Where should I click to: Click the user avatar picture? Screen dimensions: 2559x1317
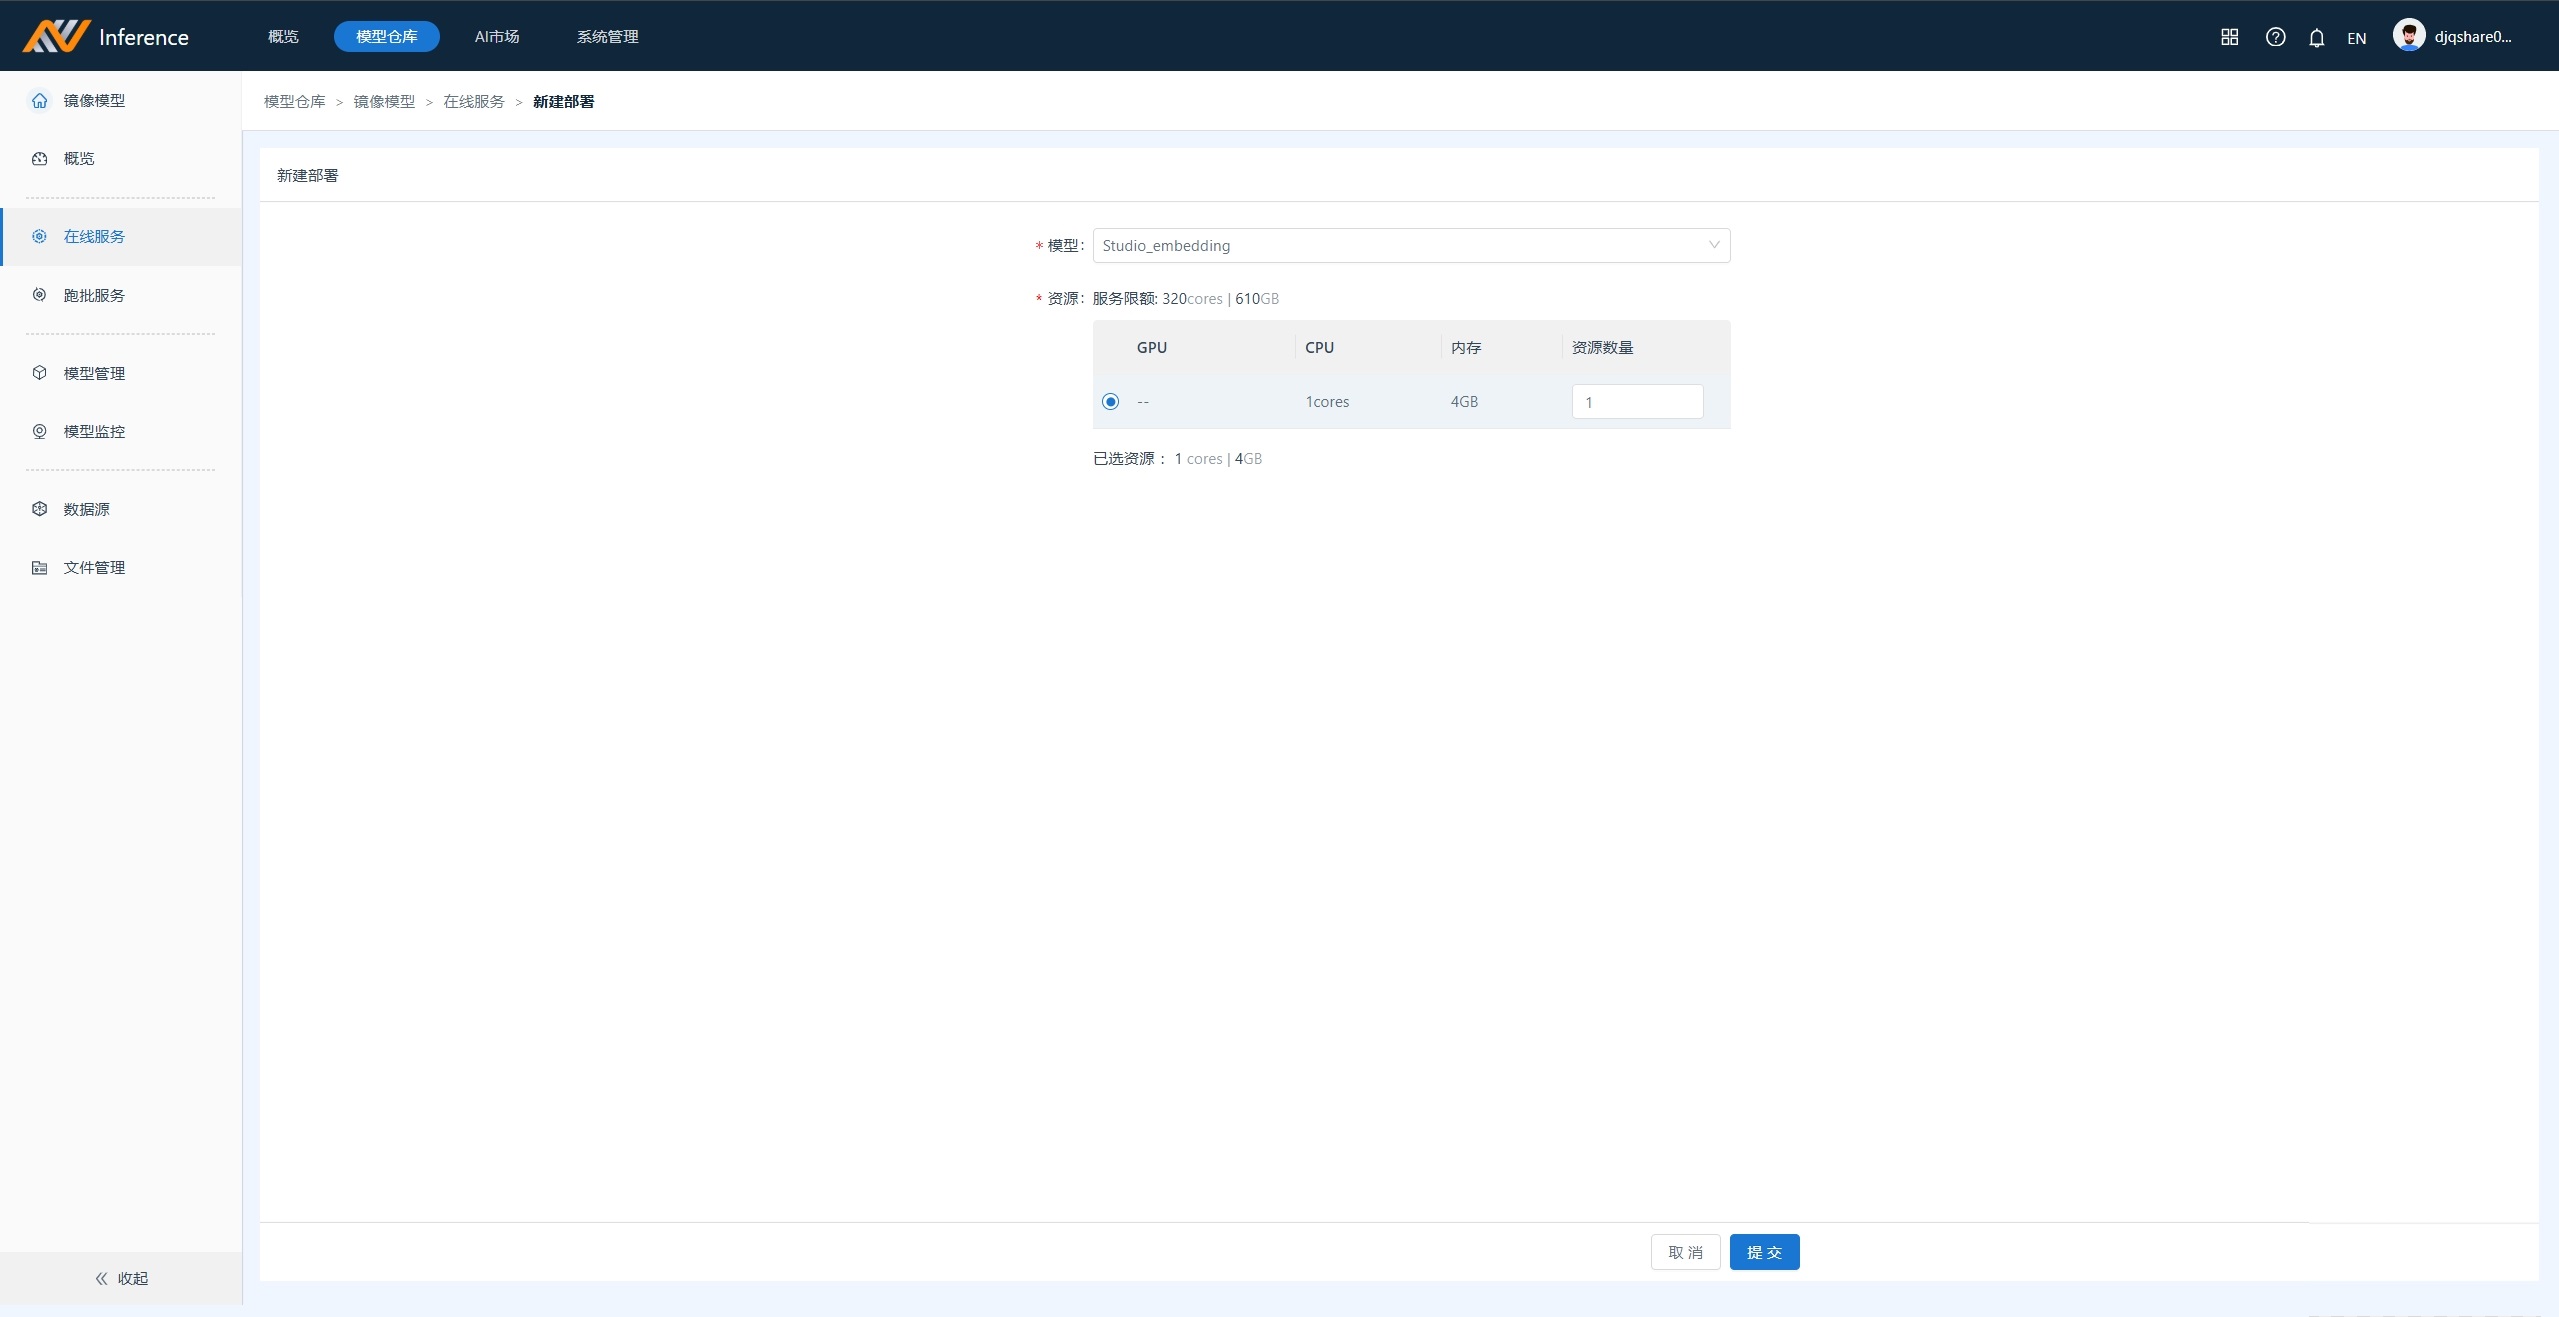(x=2408, y=36)
